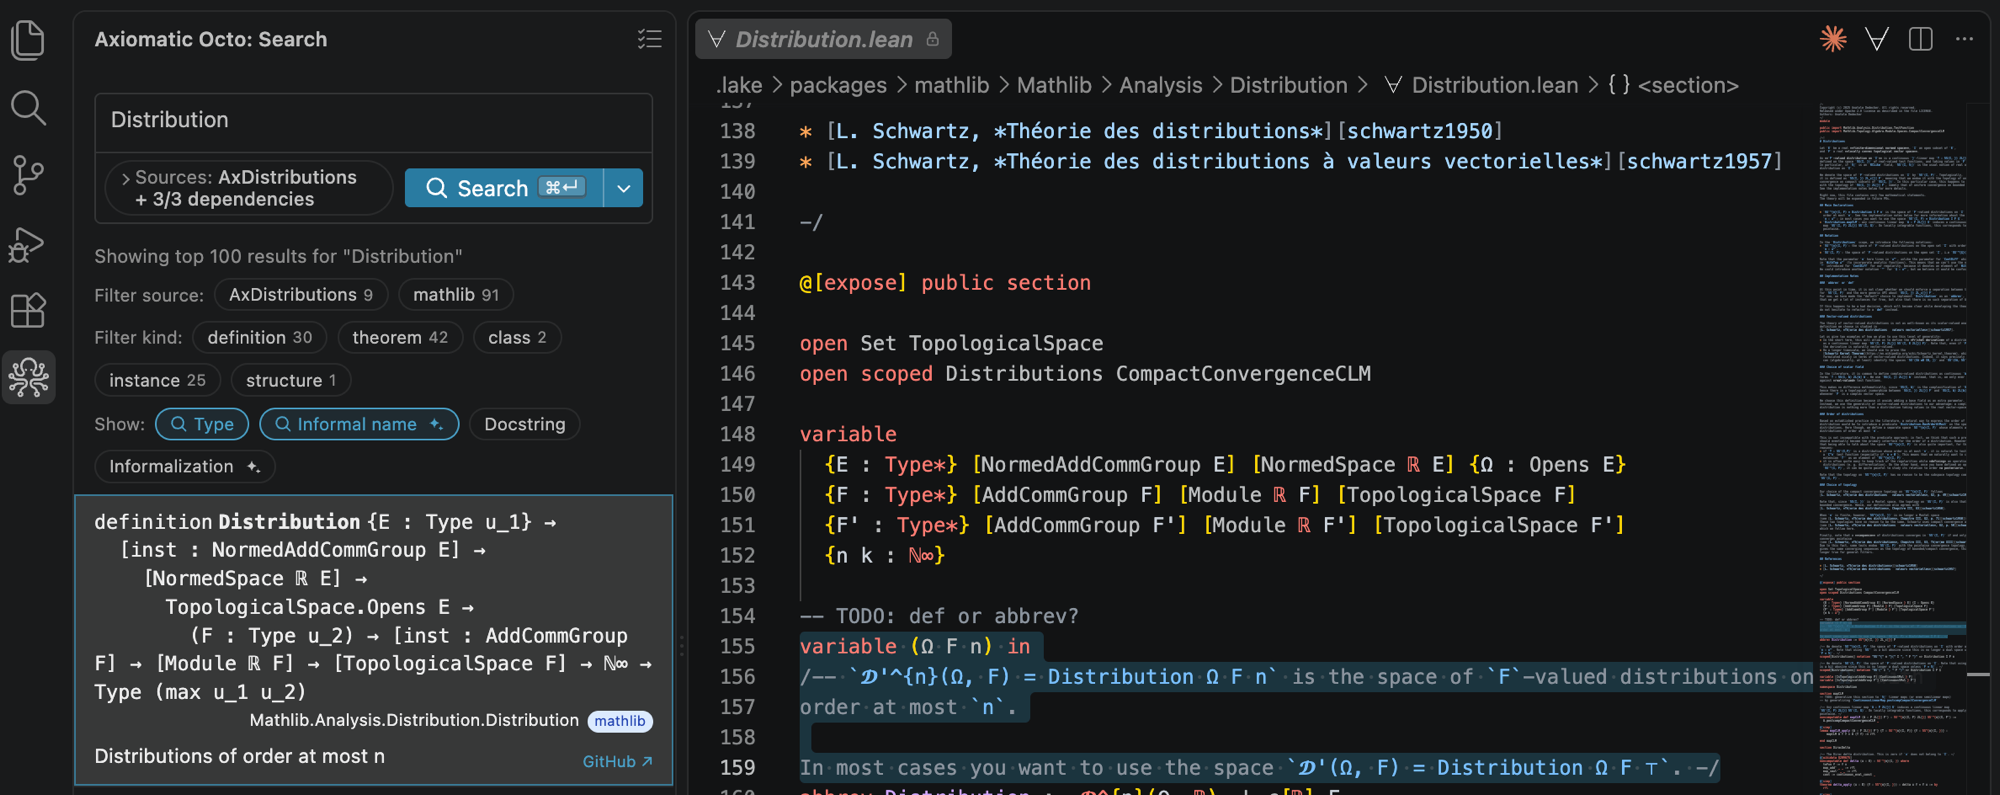
Task: Toggle the AxDistributions source filter
Action: click(x=301, y=294)
